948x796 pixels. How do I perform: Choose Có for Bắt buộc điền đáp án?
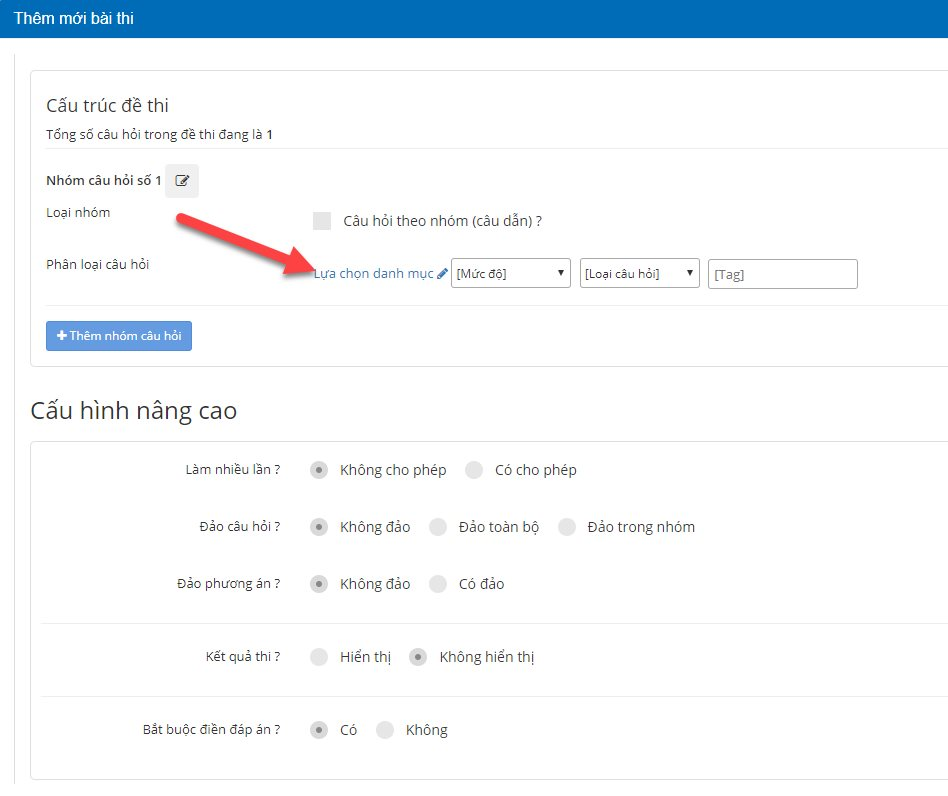pyautogui.click(x=319, y=730)
